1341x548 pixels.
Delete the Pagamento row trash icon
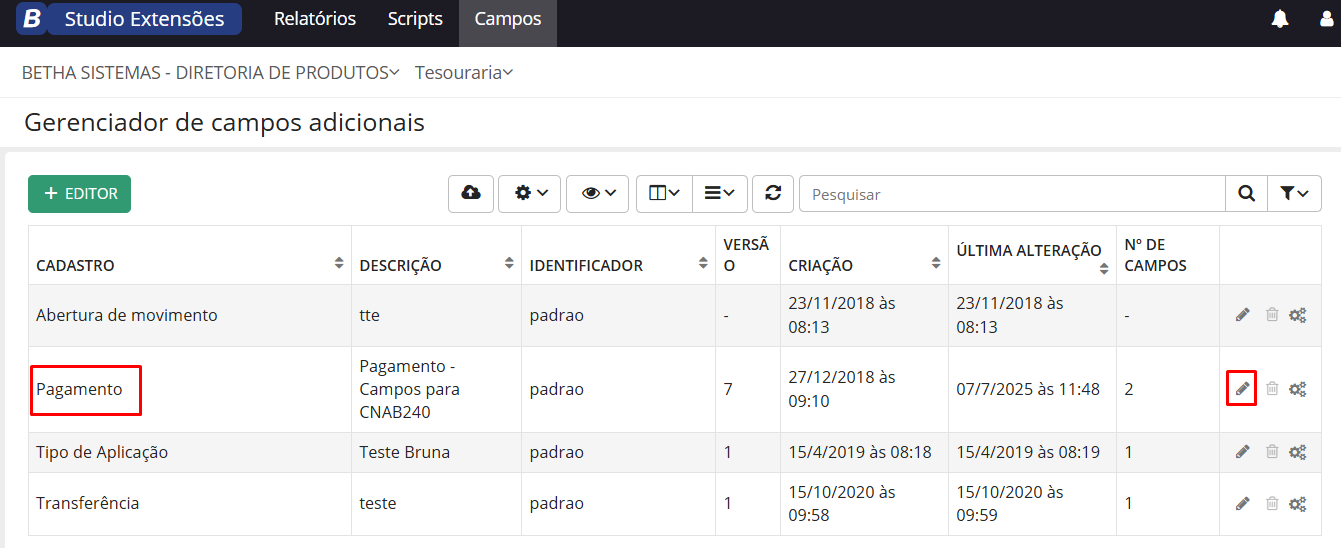click(1272, 389)
